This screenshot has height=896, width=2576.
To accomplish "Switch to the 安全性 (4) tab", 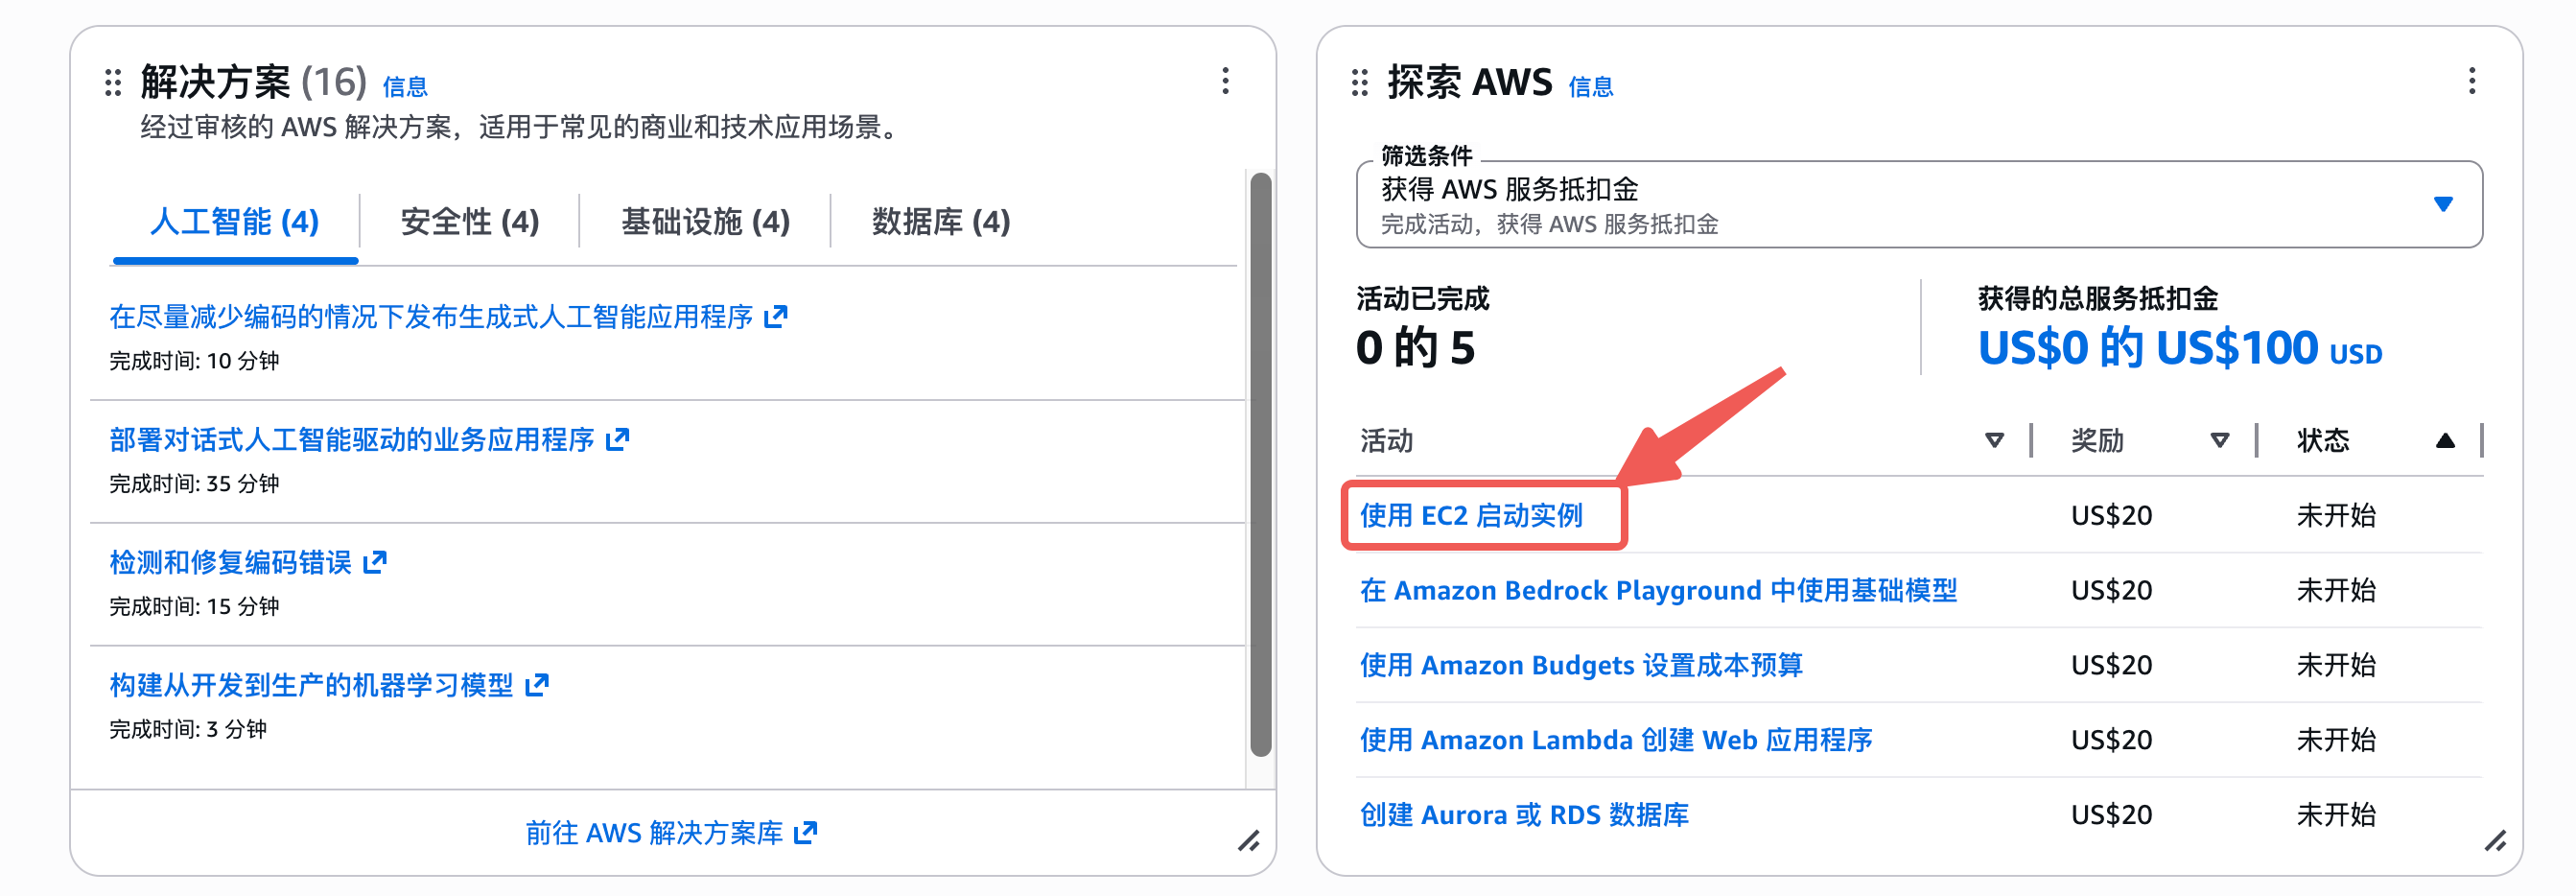I will click(470, 221).
